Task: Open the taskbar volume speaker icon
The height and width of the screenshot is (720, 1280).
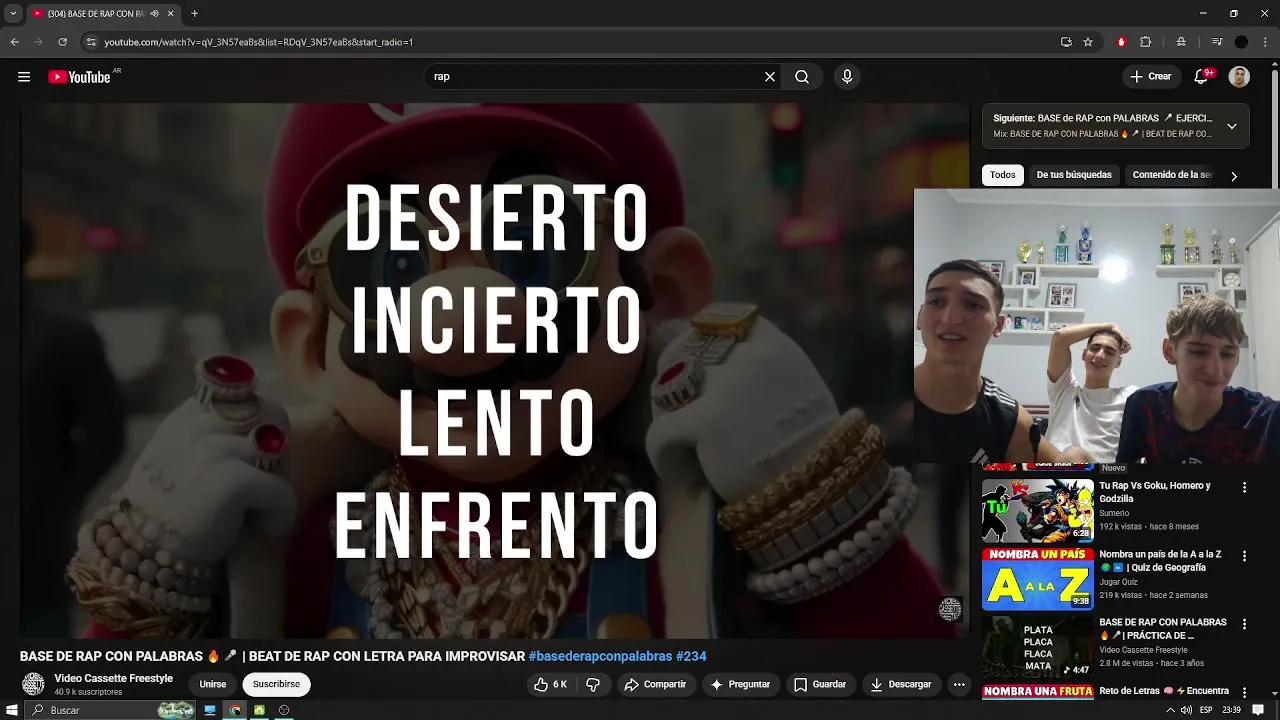Action: coord(1186,710)
